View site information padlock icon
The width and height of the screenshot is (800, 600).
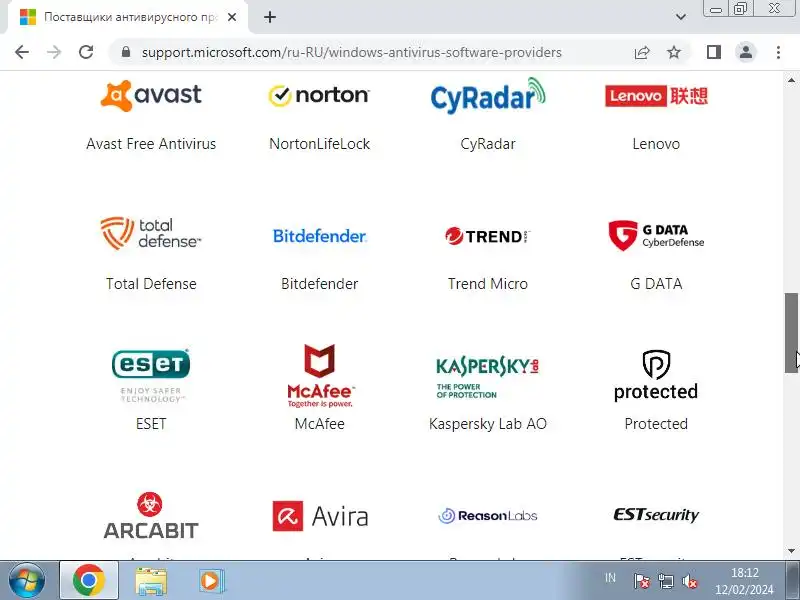126,52
